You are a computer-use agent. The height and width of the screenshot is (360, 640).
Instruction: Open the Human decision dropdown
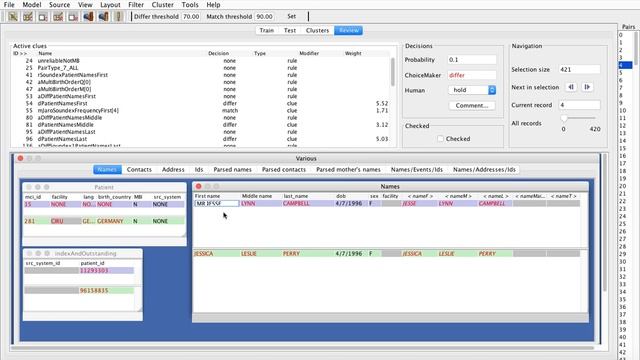[472, 90]
